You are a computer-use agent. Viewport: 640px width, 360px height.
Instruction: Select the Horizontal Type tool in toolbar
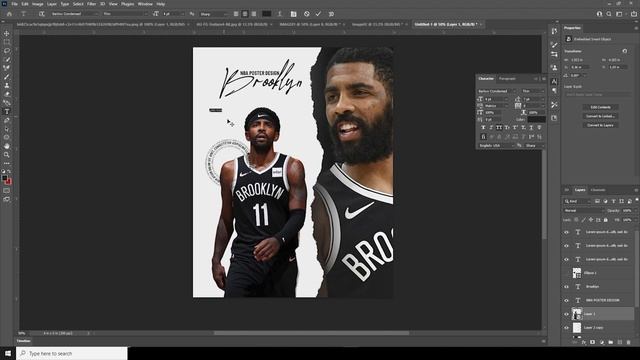tap(7, 111)
